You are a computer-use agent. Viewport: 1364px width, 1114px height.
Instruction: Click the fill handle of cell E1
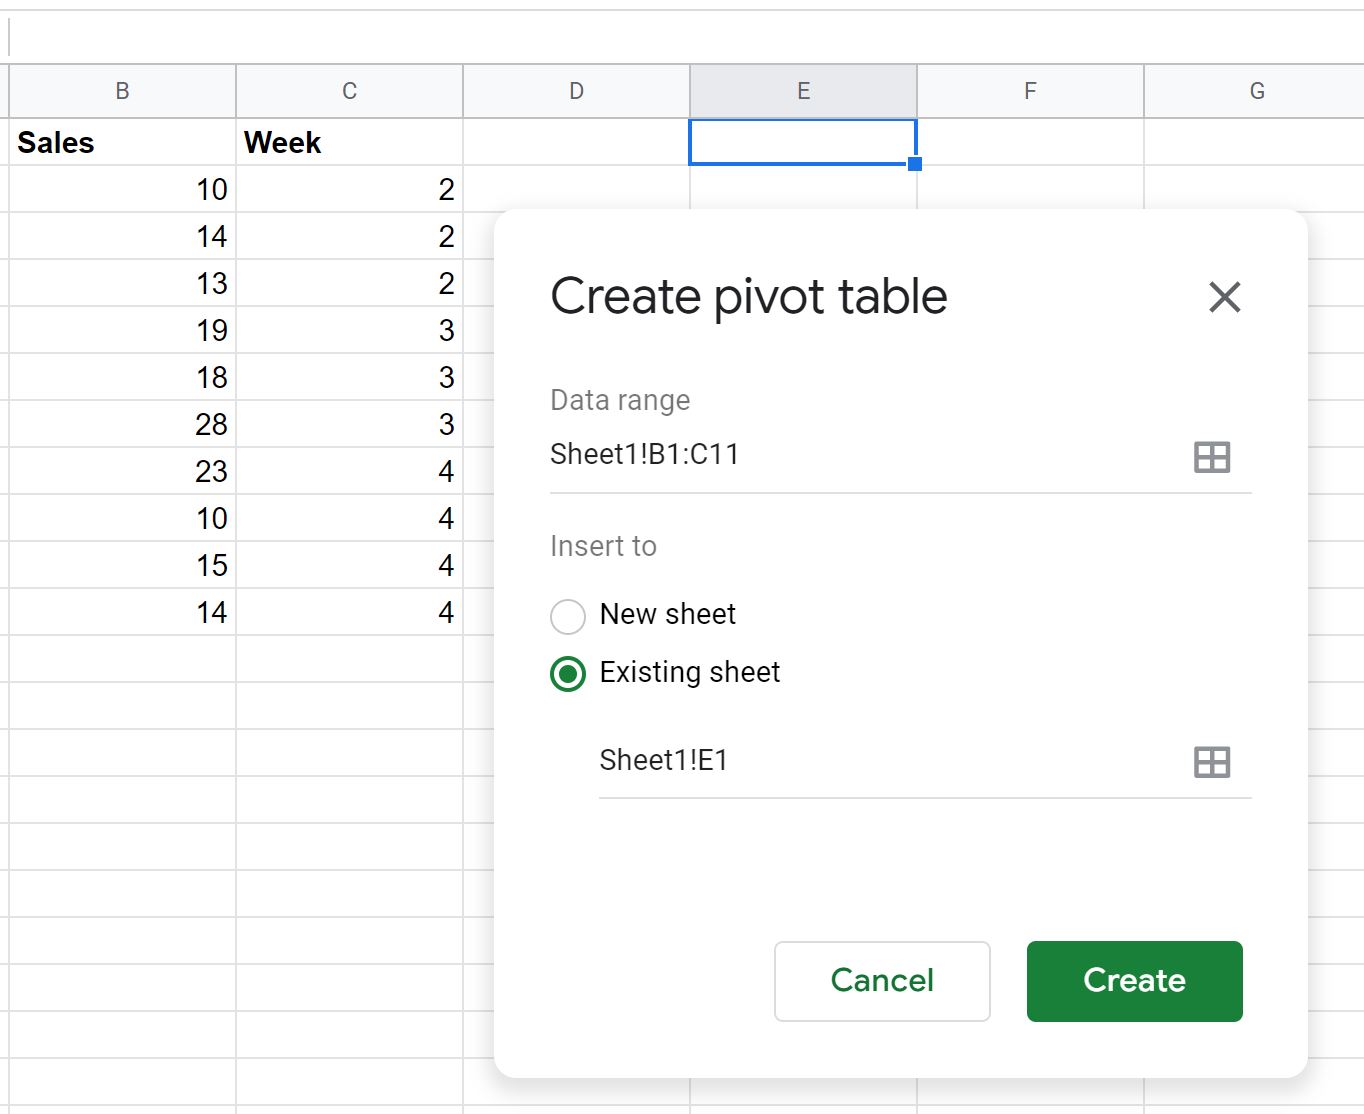(915, 164)
